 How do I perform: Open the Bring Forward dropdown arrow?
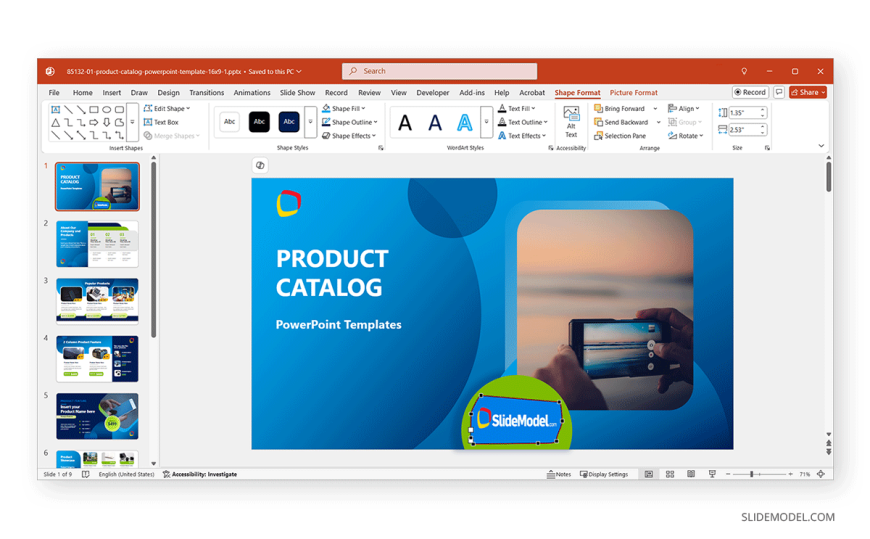click(655, 109)
